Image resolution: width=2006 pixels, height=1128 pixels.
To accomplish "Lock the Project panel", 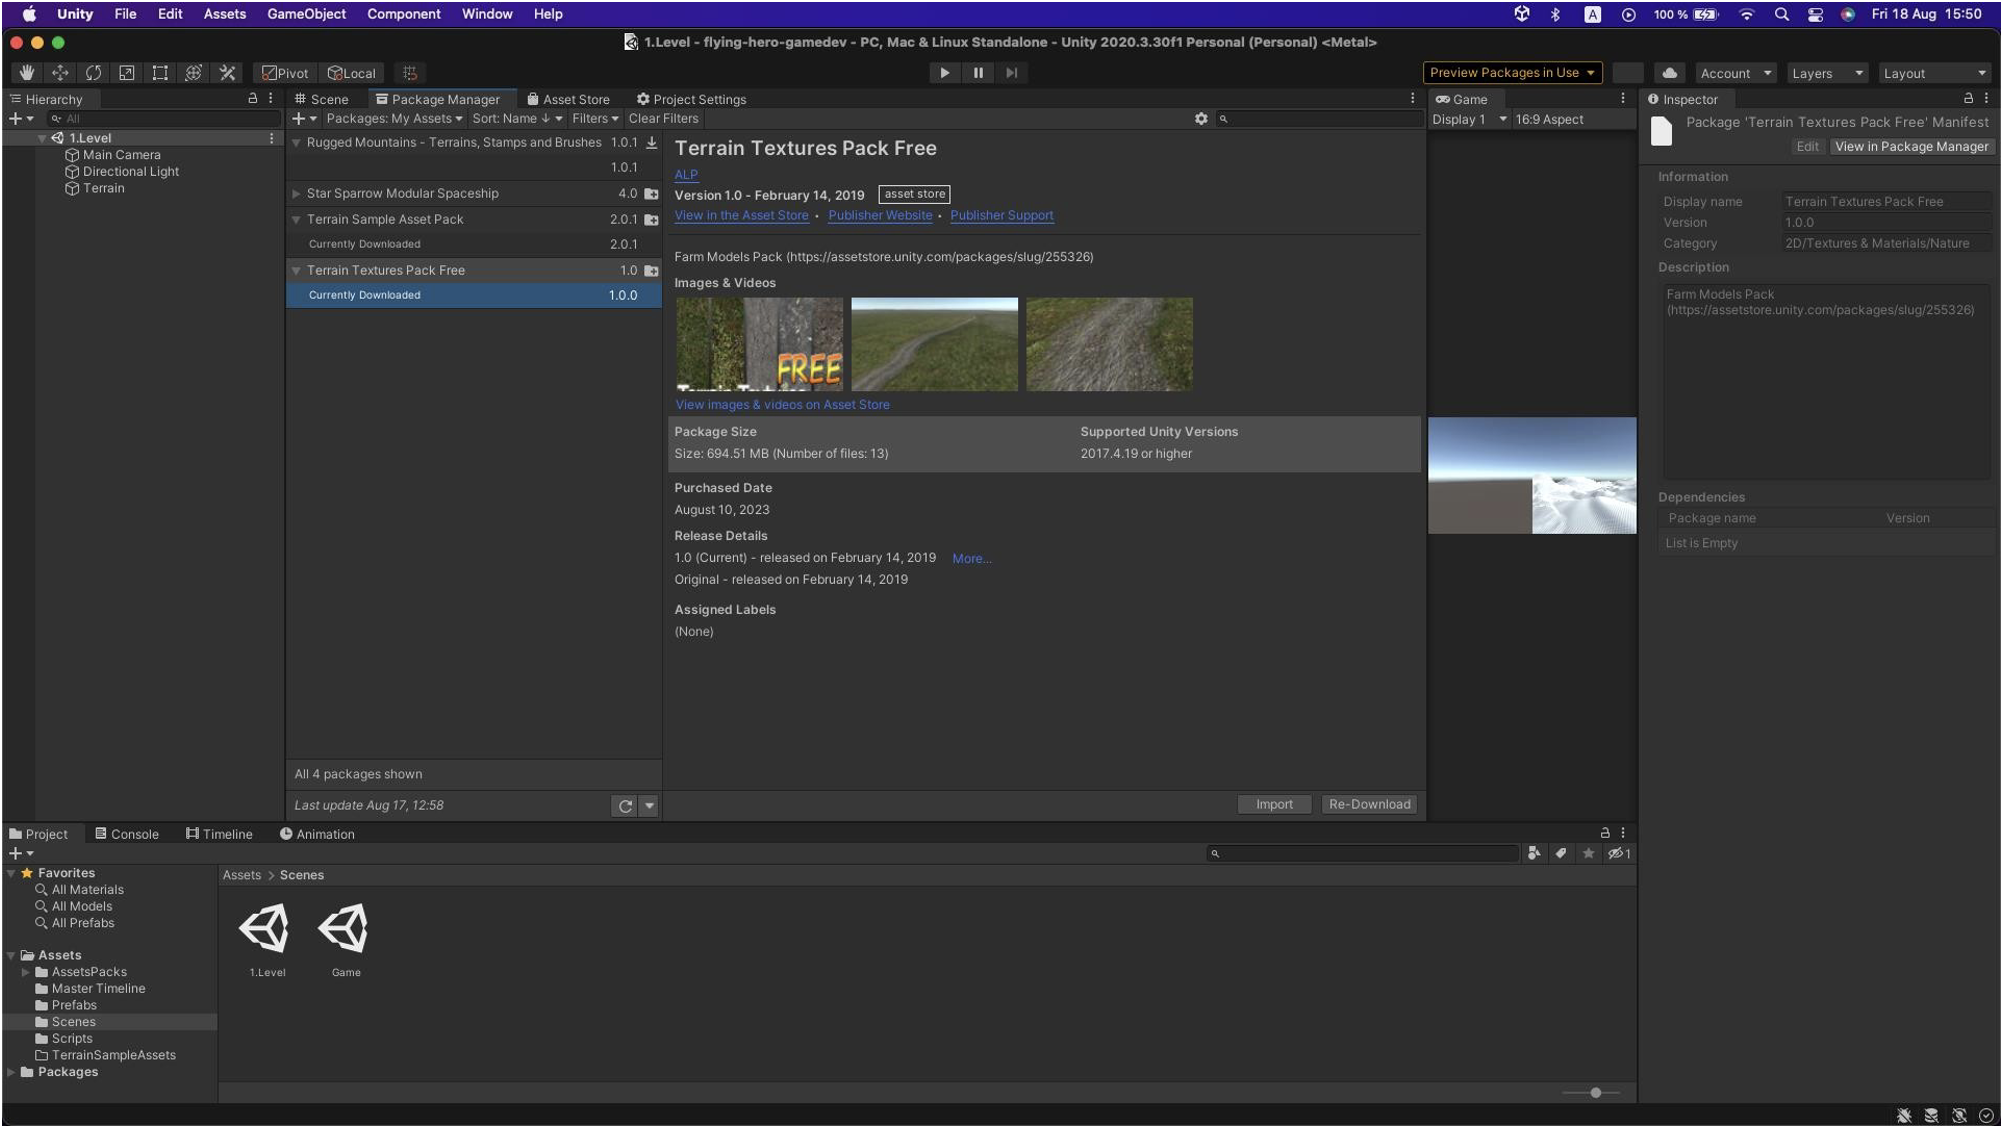I will (x=1605, y=834).
